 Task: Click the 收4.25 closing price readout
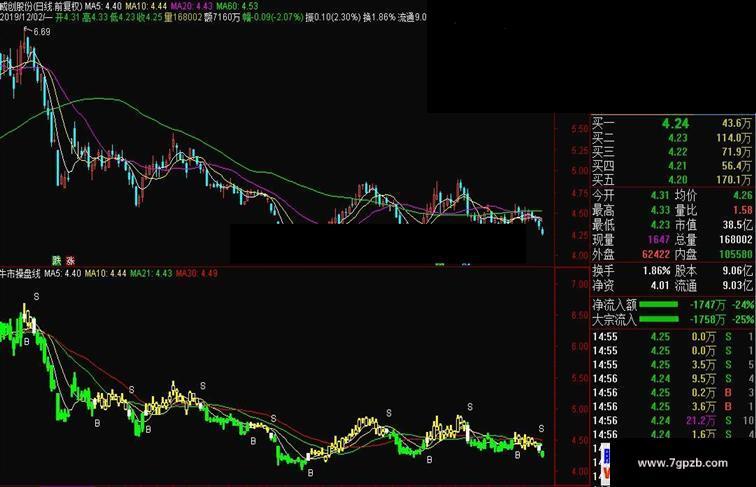pos(148,17)
